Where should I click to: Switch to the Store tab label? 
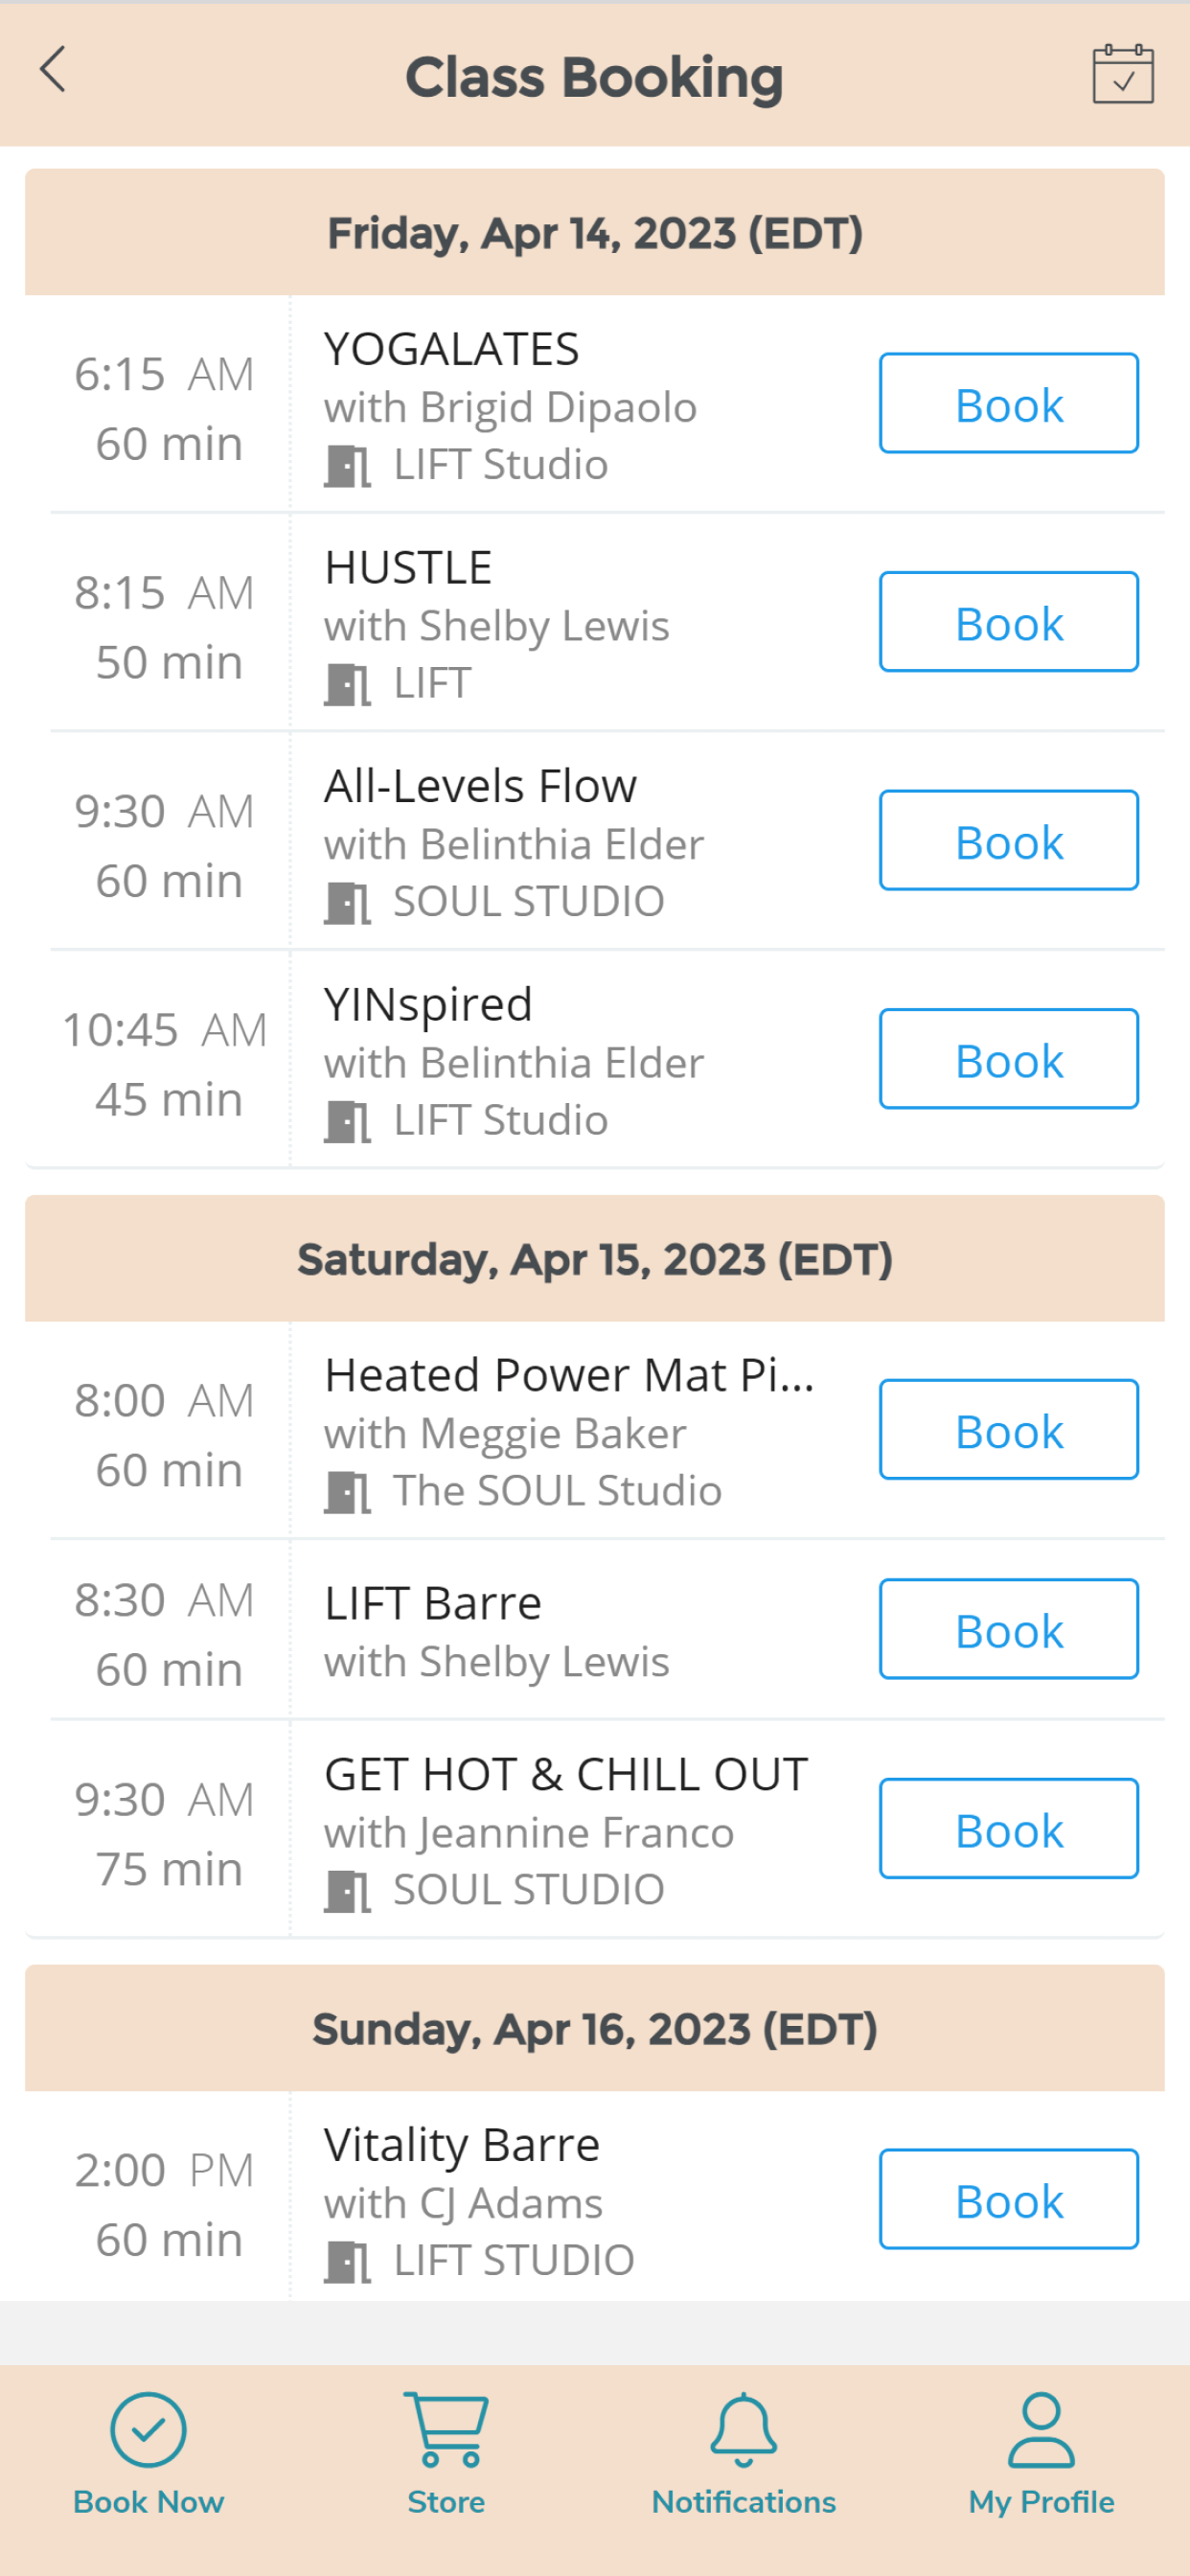[446, 2501]
